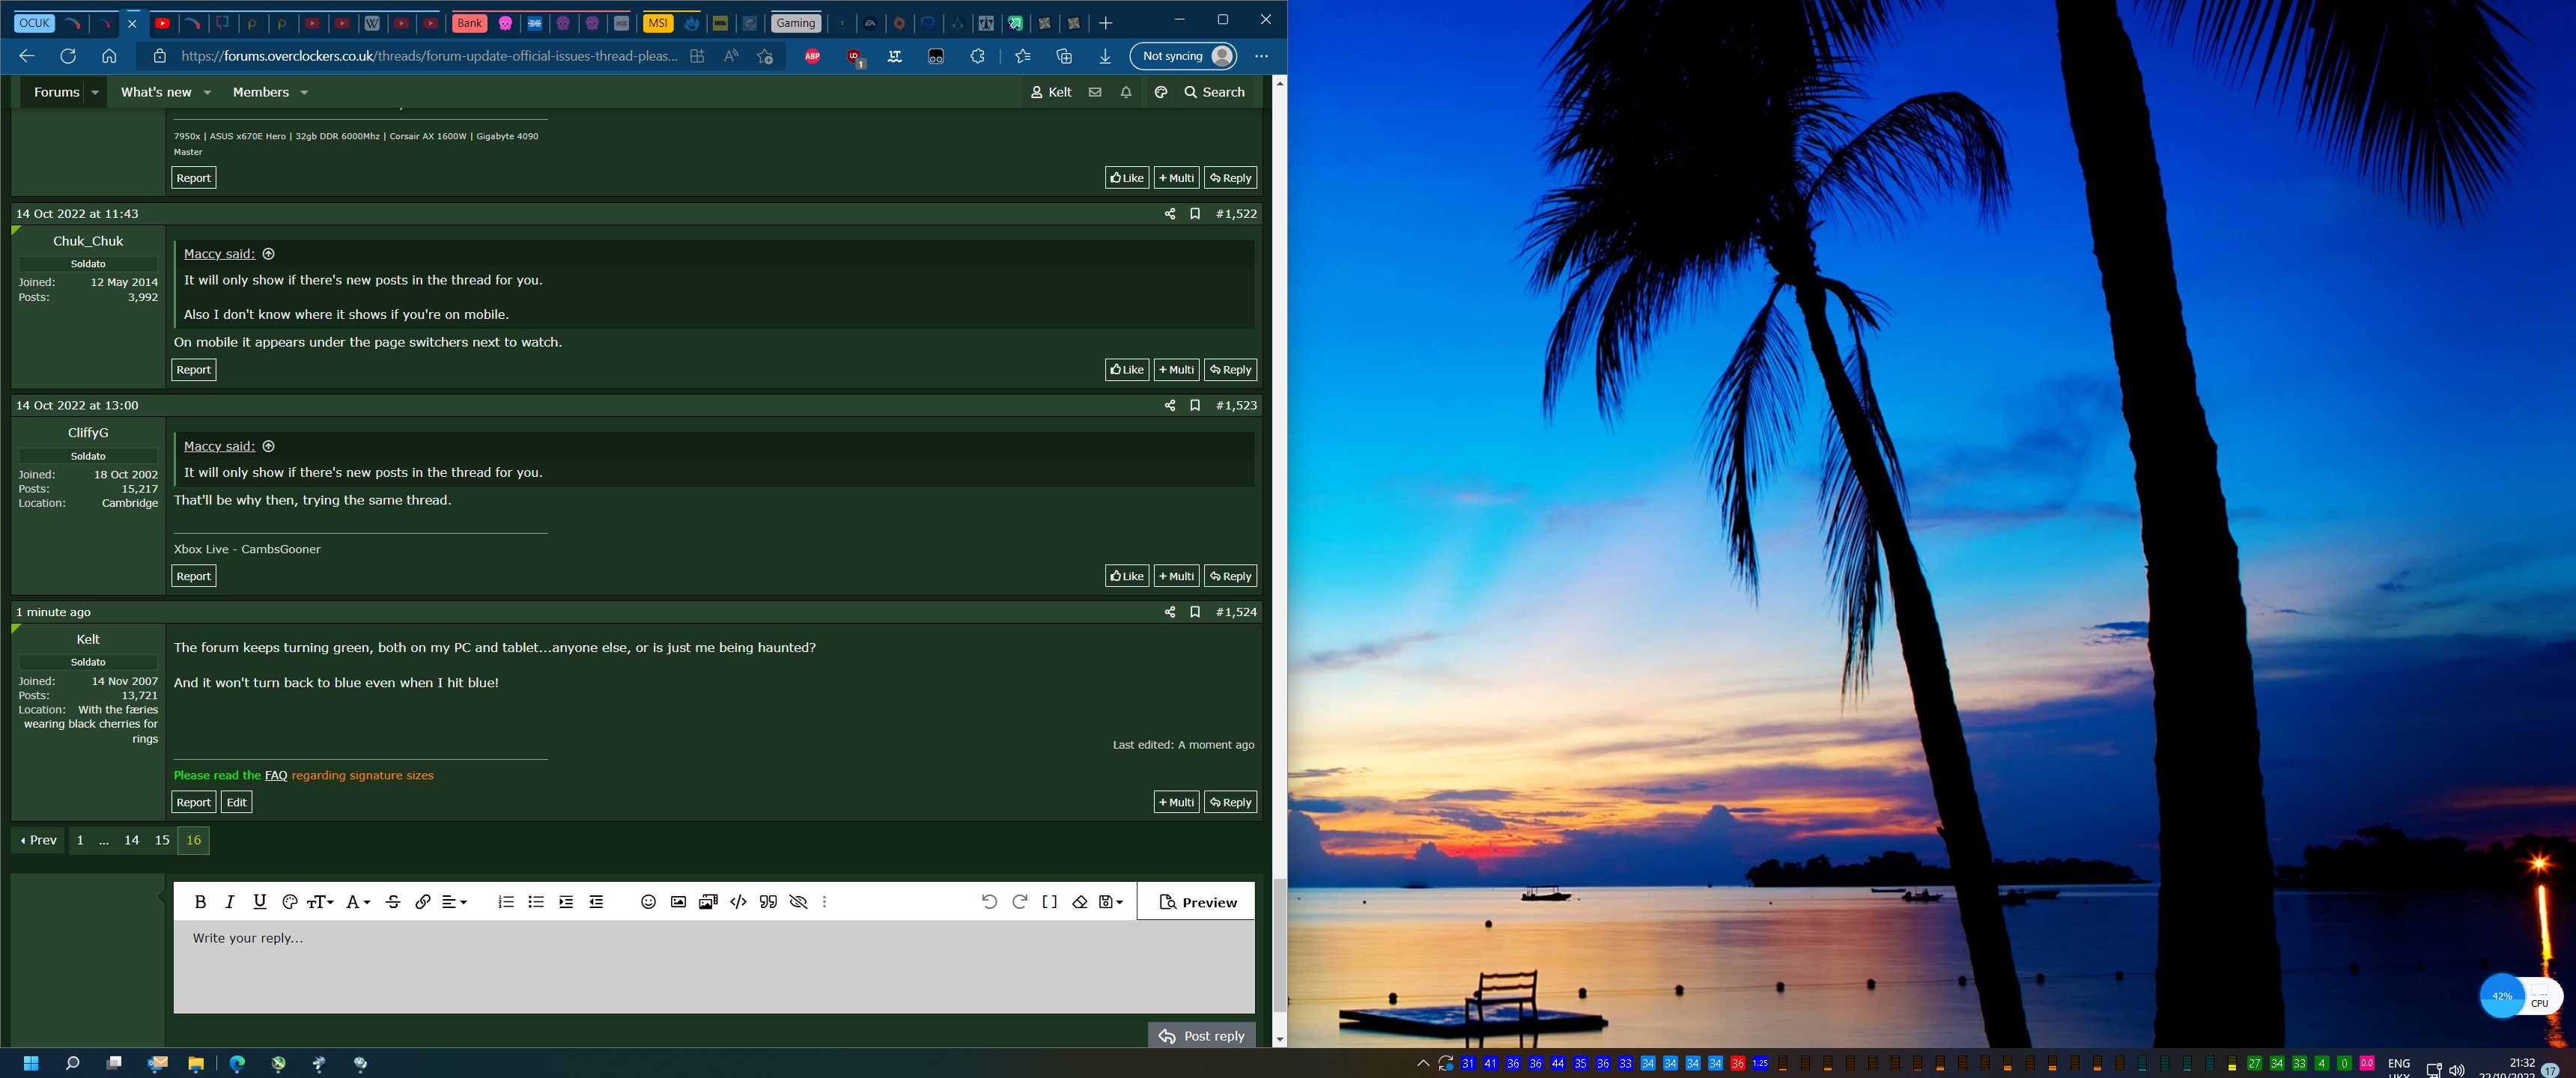Open the text color picker palette
This screenshot has height=1078, width=2576.
(x=290, y=902)
